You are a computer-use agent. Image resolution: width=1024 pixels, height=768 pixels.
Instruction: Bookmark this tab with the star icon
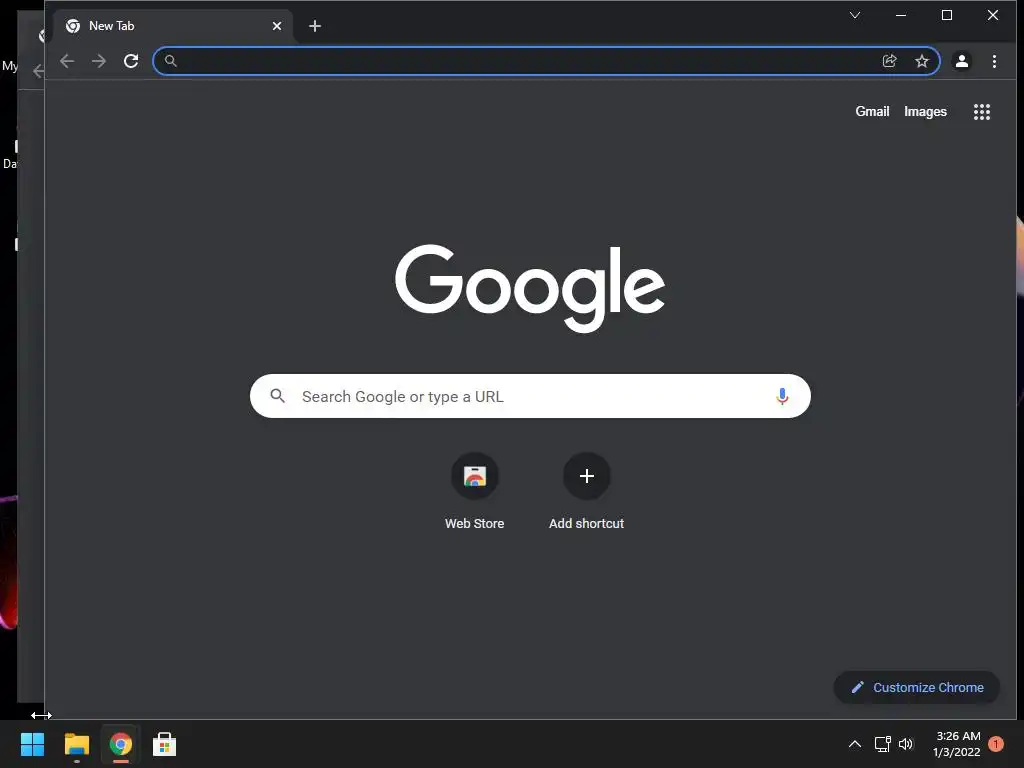[x=921, y=61]
